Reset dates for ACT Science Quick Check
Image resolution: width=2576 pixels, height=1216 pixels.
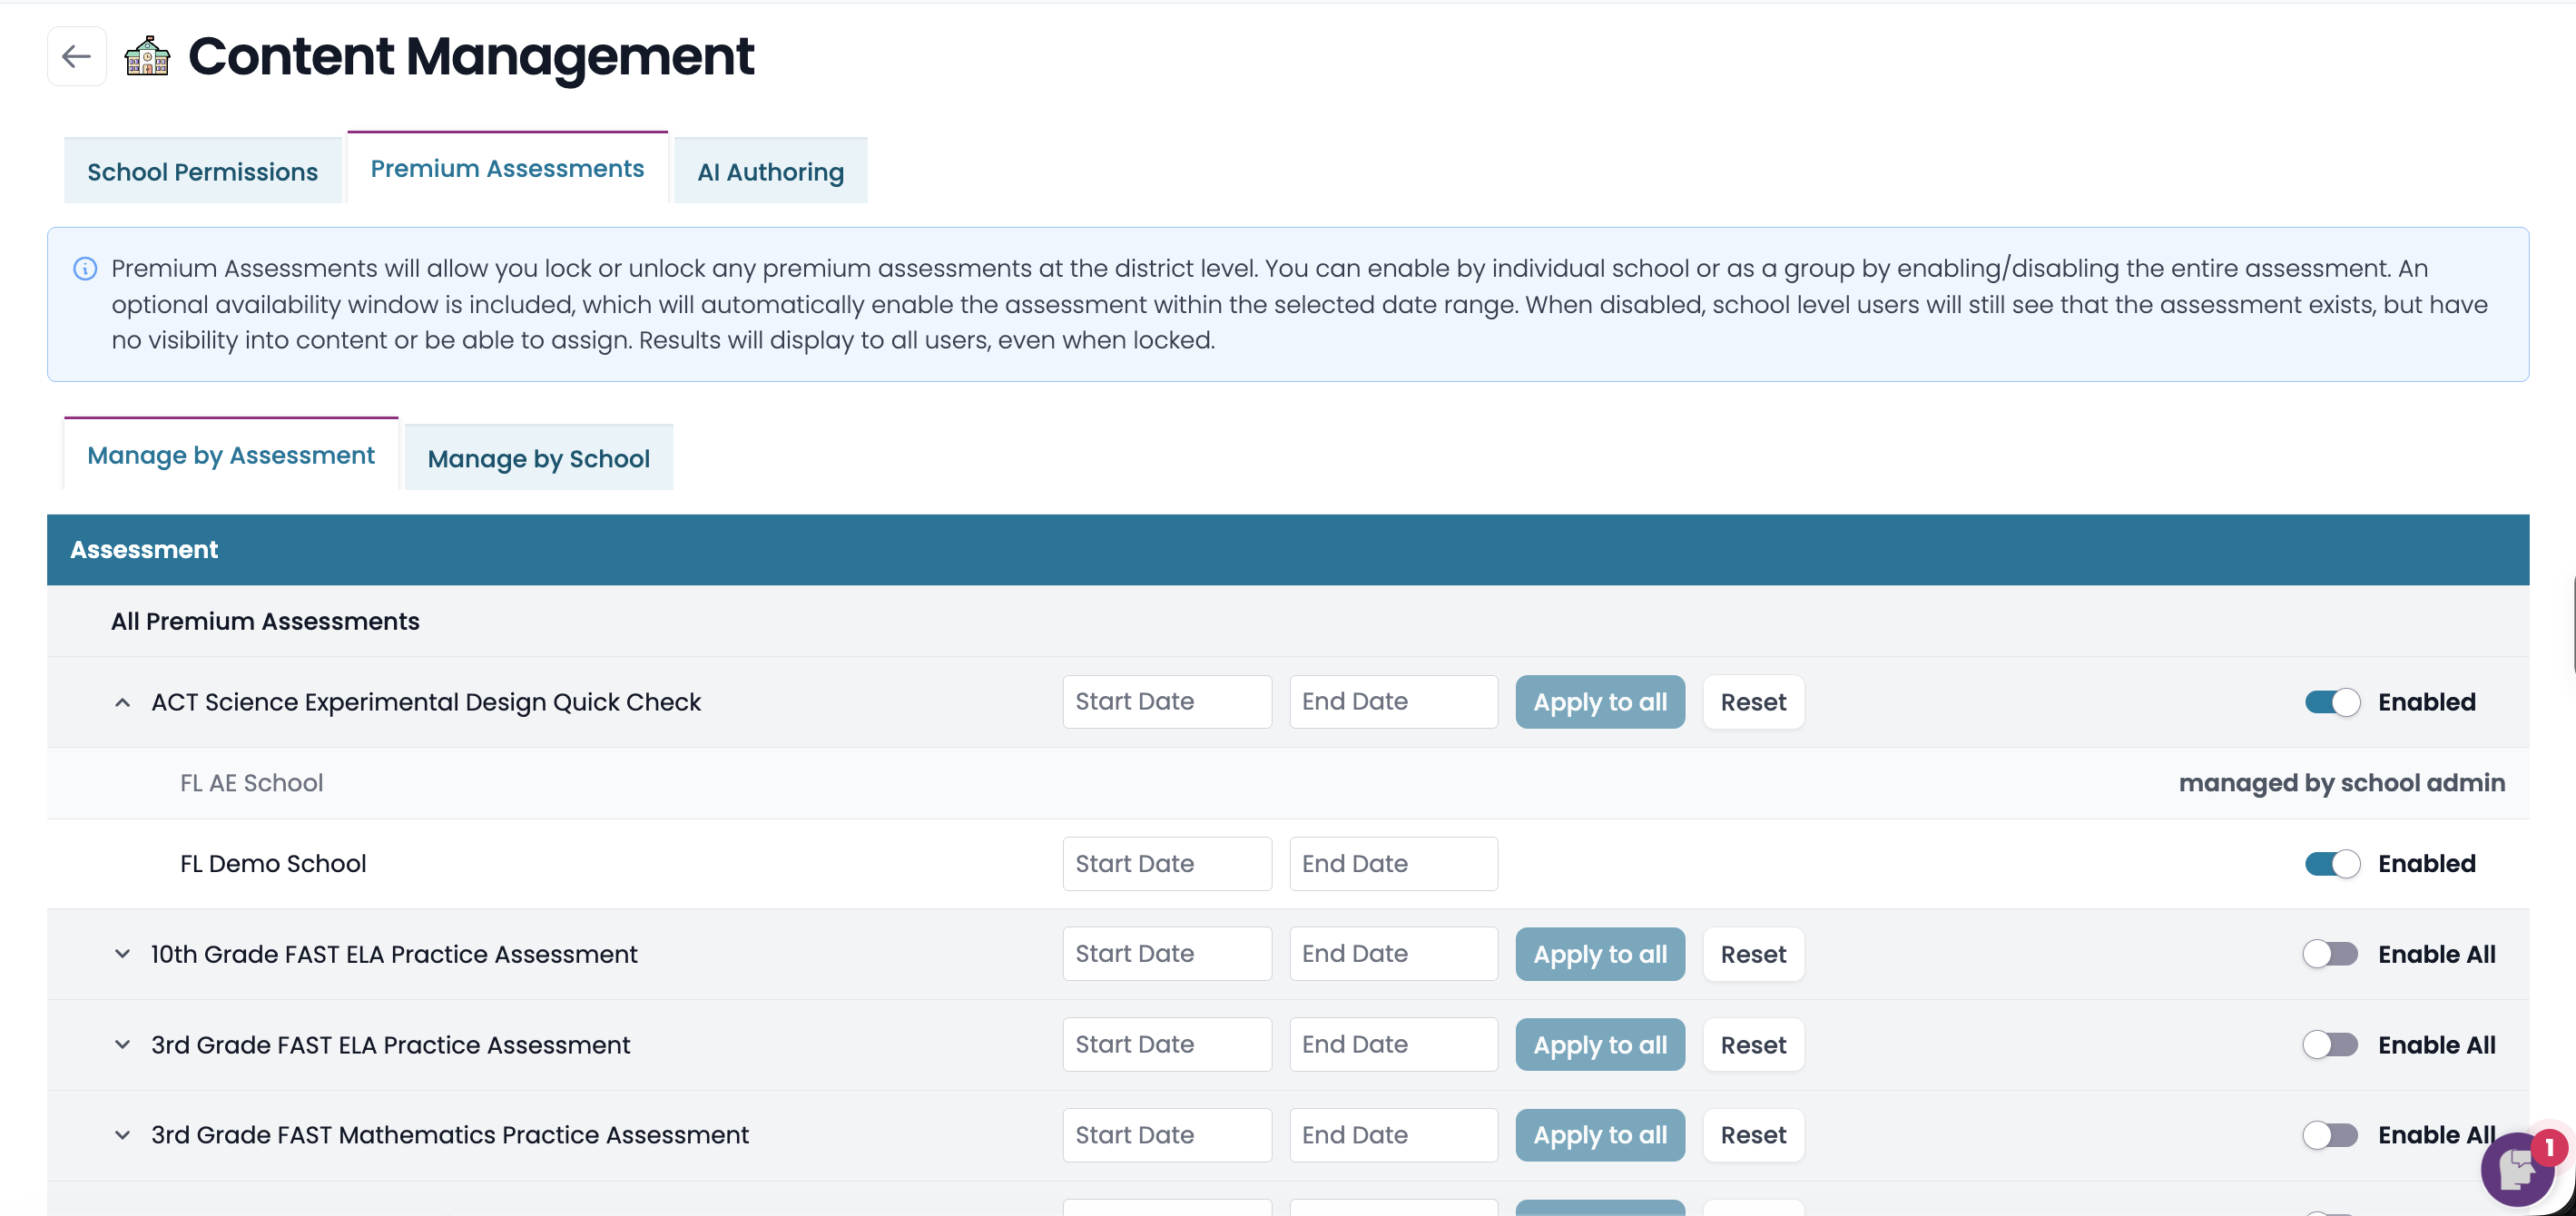pos(1753,702)
